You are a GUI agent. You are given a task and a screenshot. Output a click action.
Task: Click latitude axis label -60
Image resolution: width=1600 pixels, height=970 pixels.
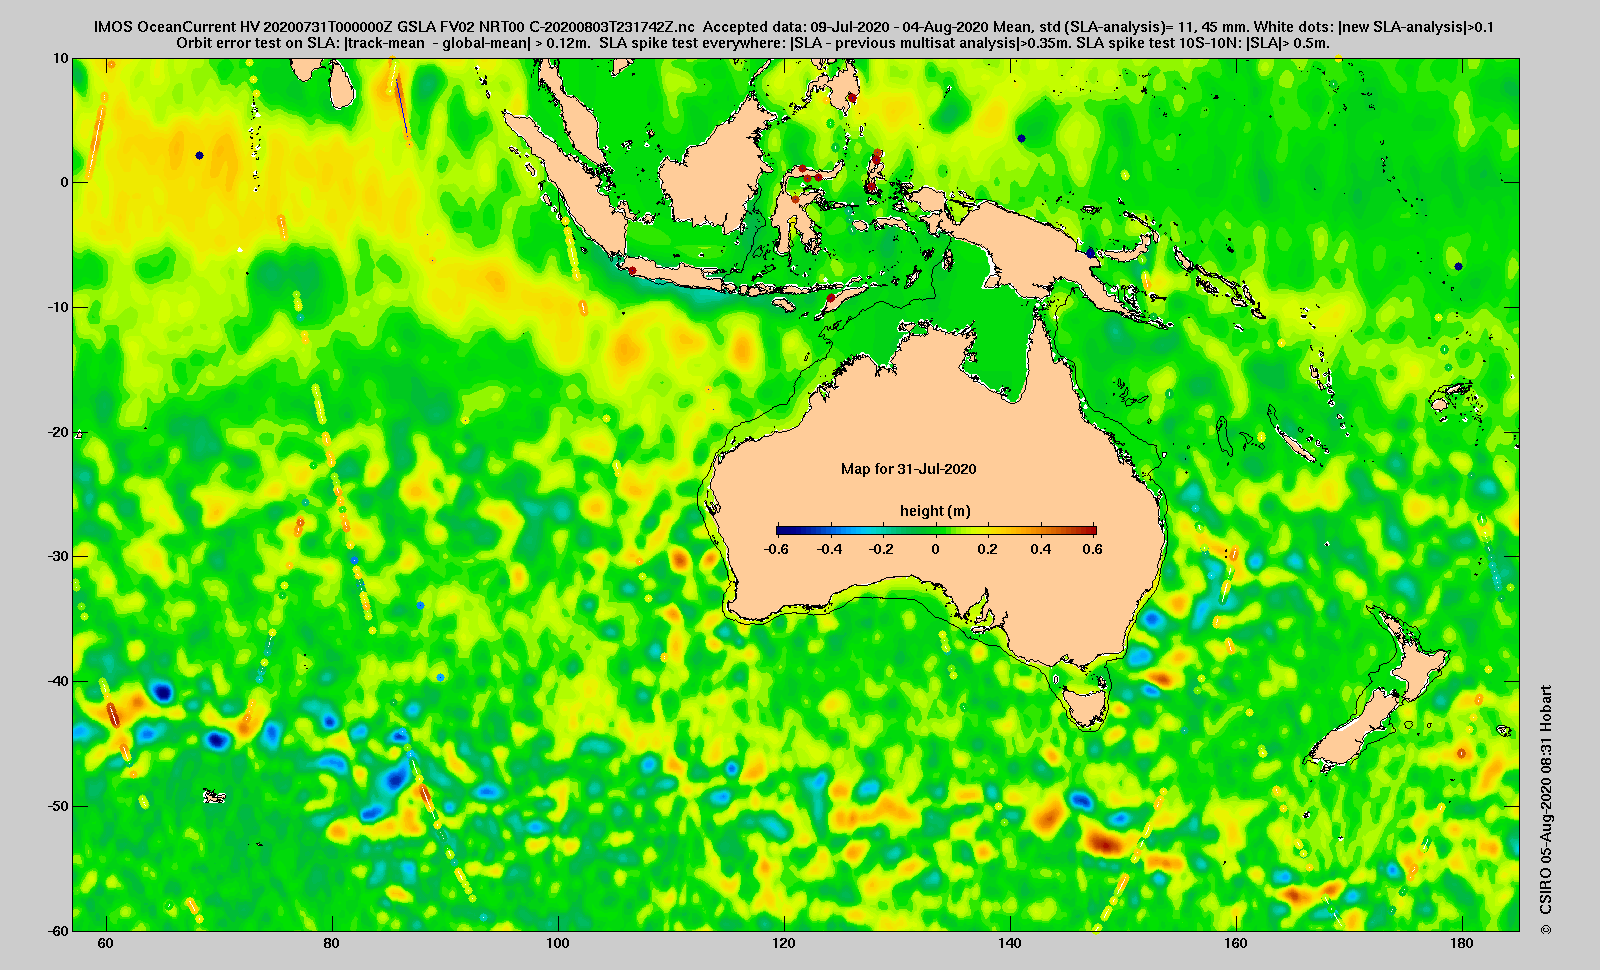(x=57, y=930)
